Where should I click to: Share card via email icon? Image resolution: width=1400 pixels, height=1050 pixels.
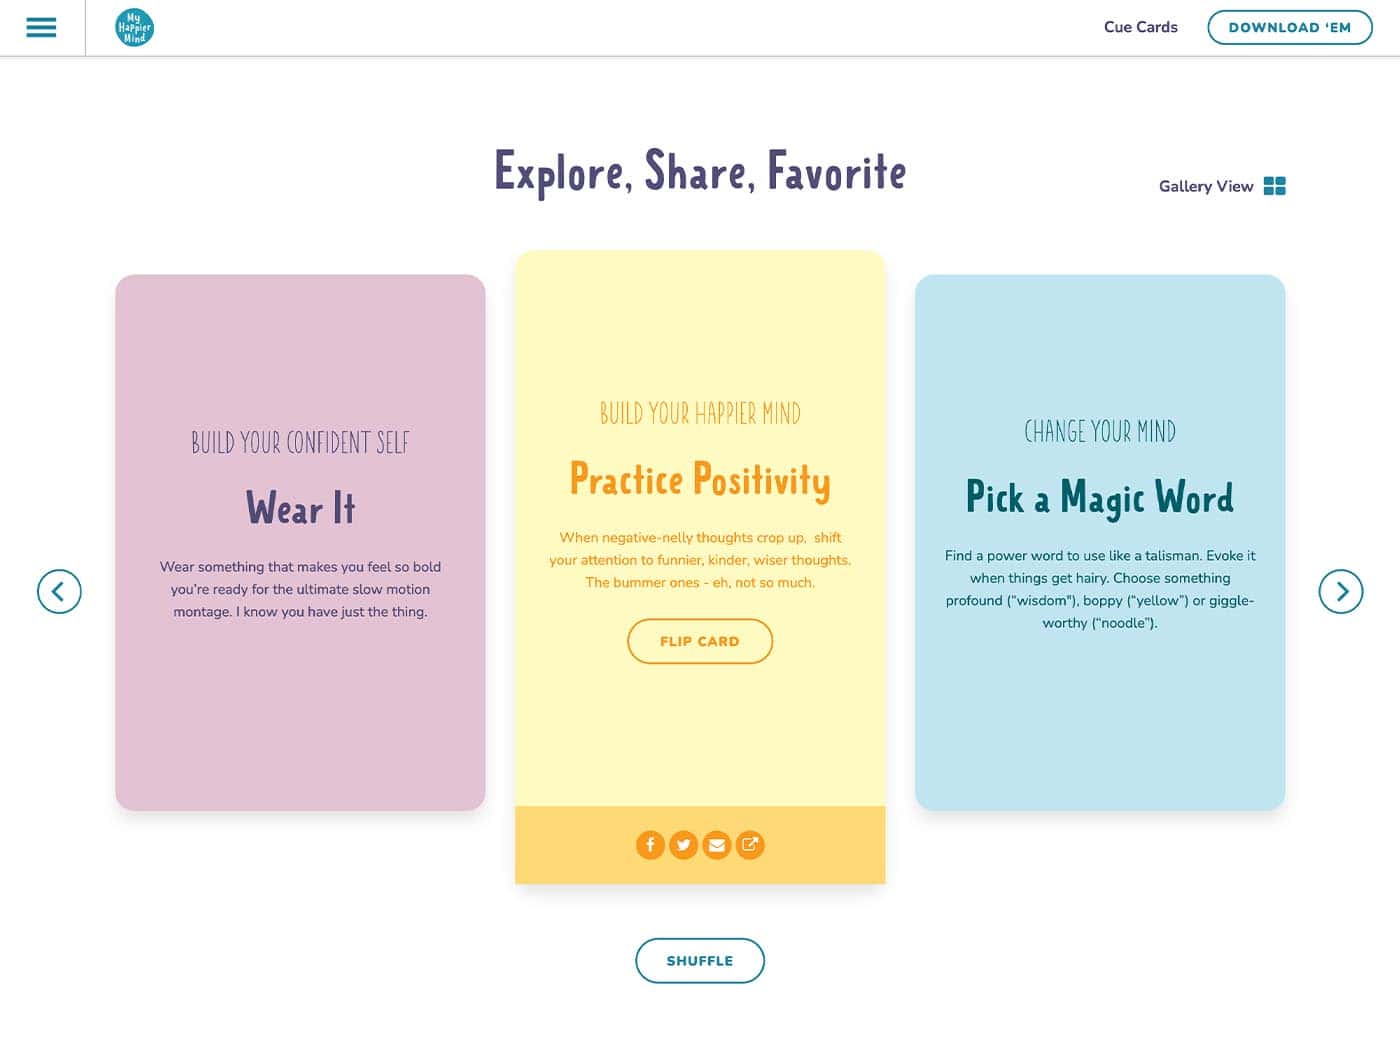(x=716, y=845)
